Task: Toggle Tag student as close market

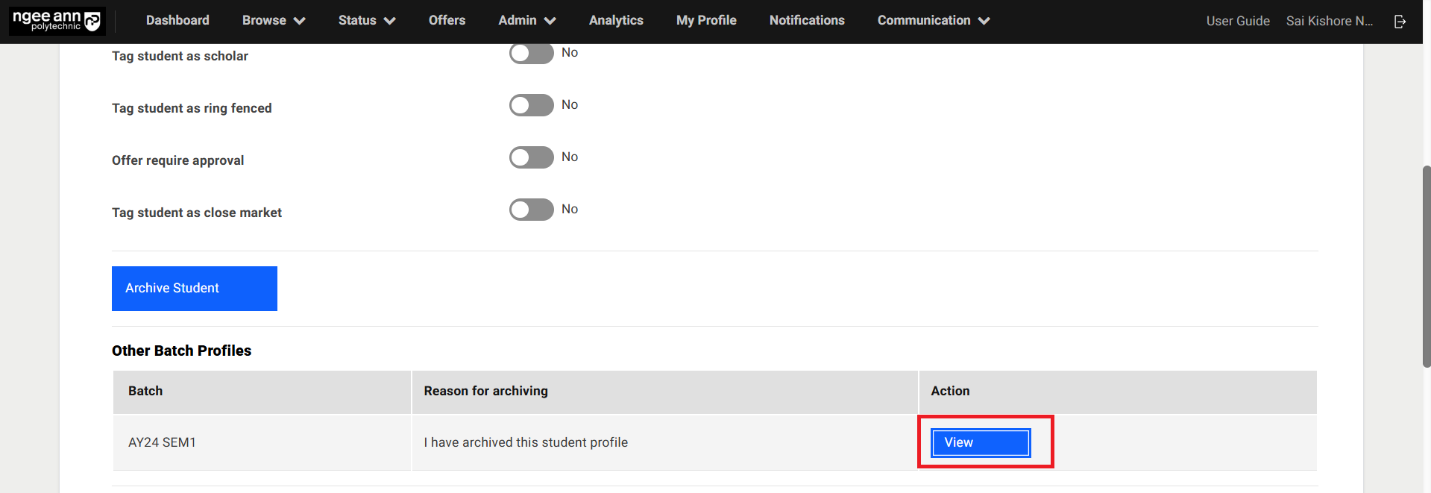Action: point(531,210)
